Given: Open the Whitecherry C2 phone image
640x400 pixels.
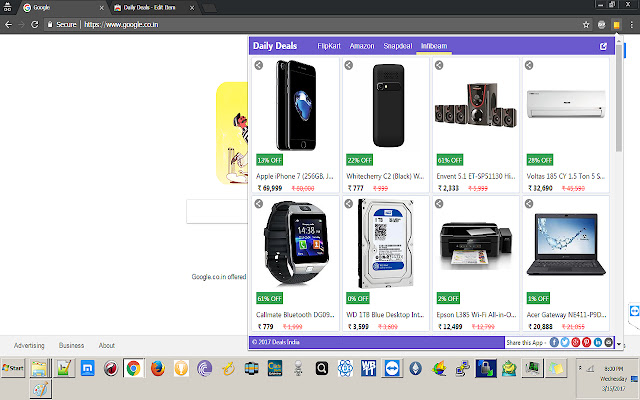Looking at the screenshot, I should click(x=388, y=106).
